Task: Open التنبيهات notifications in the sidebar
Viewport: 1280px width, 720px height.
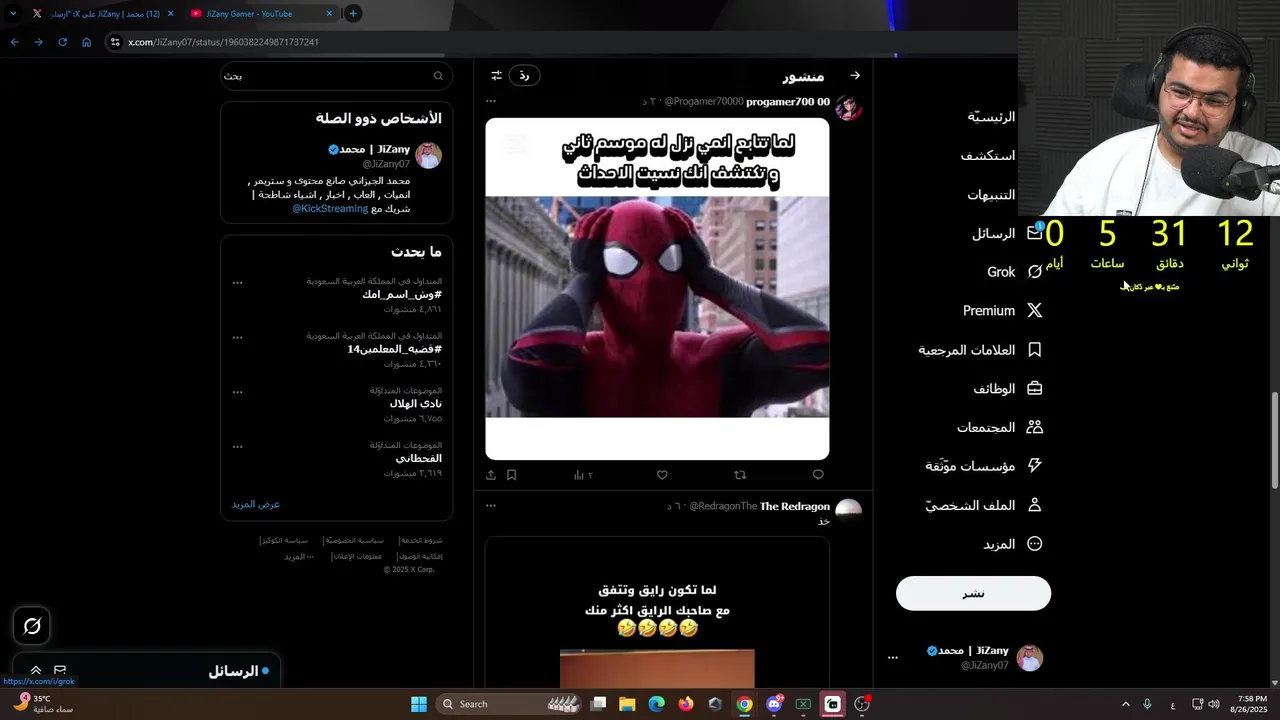Action: 991,195
